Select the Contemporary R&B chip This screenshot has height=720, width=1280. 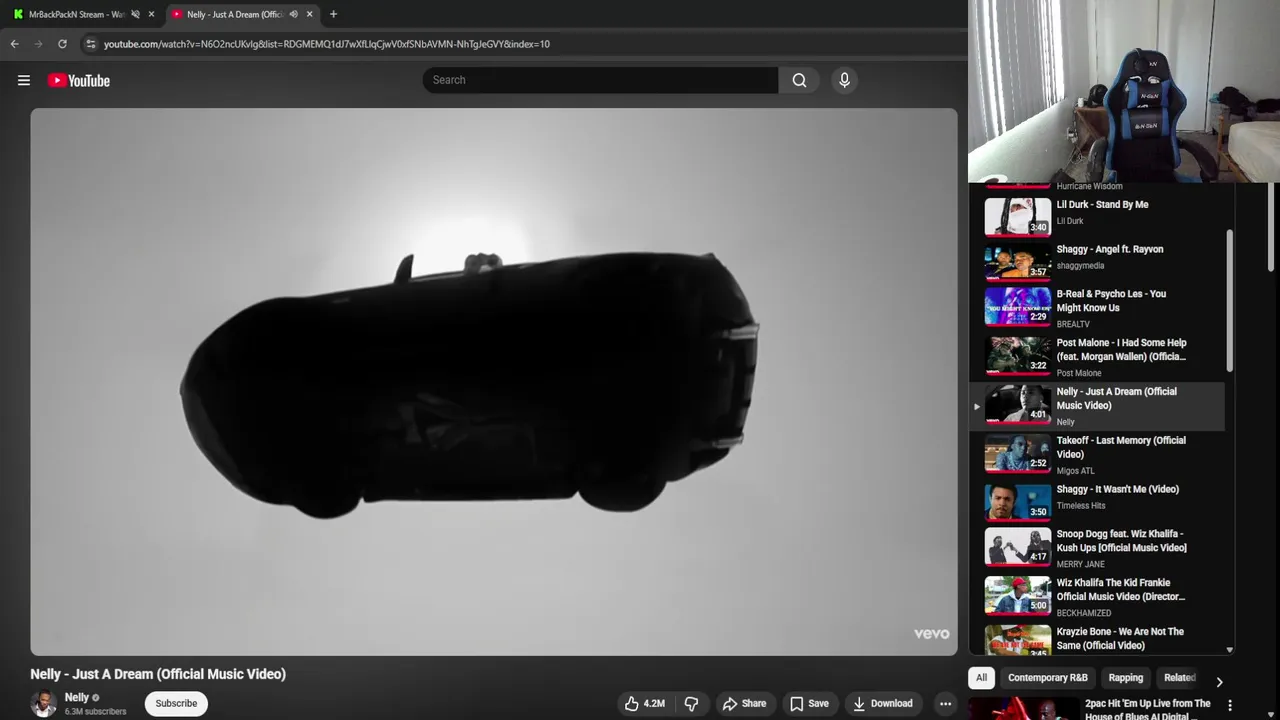(x=1047, y=678)
